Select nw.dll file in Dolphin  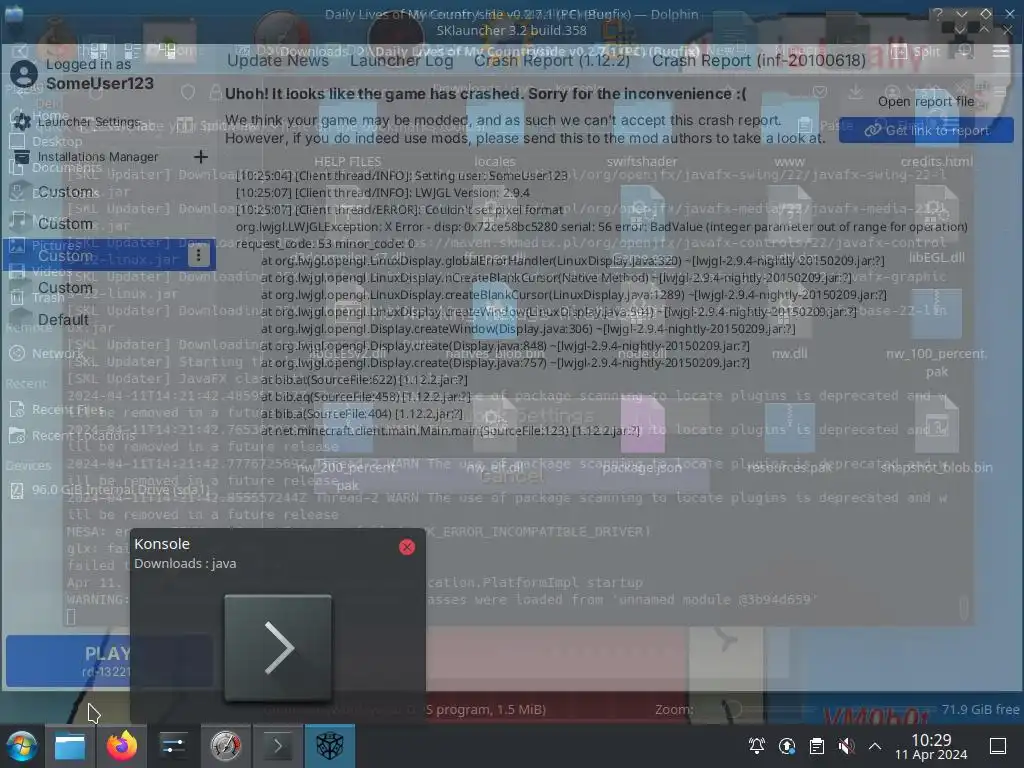(790, 327)
